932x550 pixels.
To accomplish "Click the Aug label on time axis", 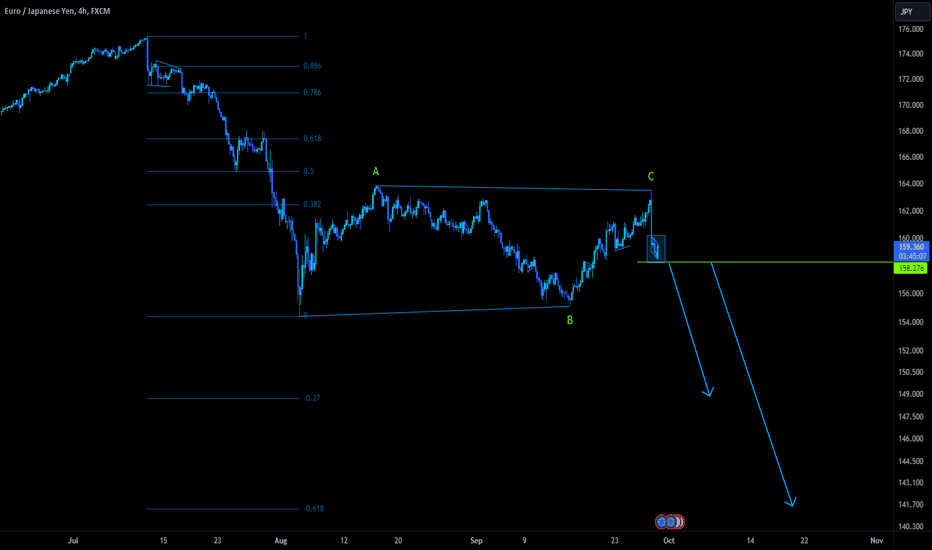I will tap(281, 541).
